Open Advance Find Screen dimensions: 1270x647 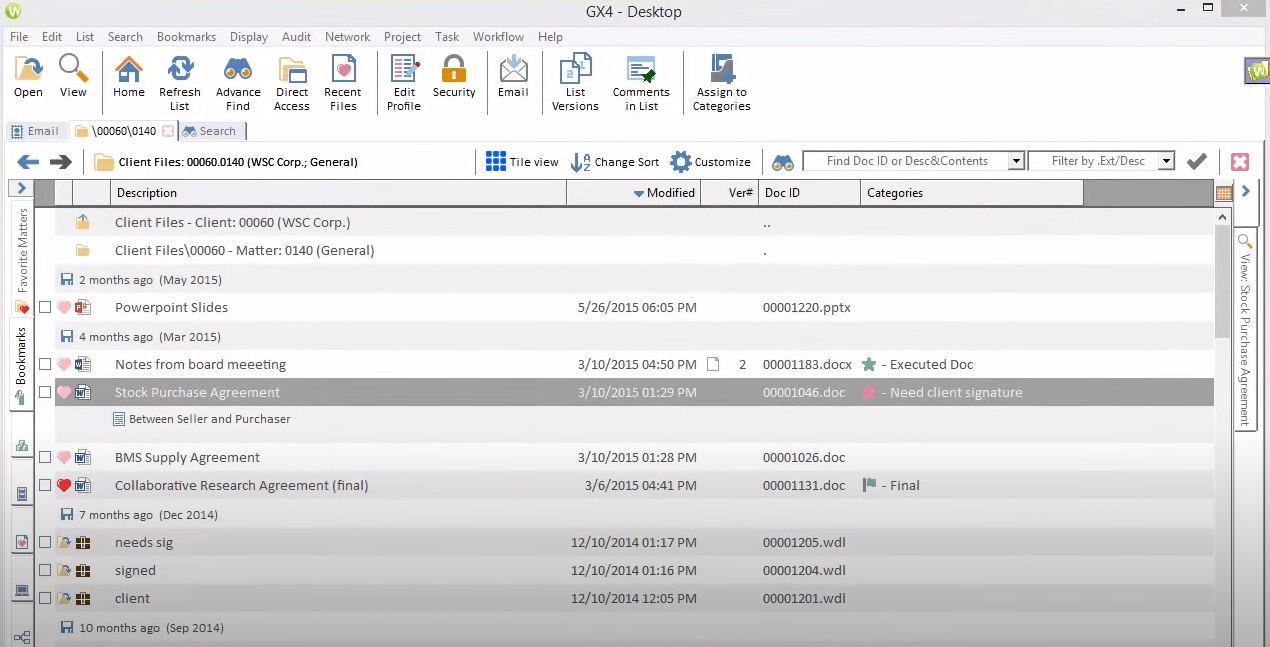238,82
